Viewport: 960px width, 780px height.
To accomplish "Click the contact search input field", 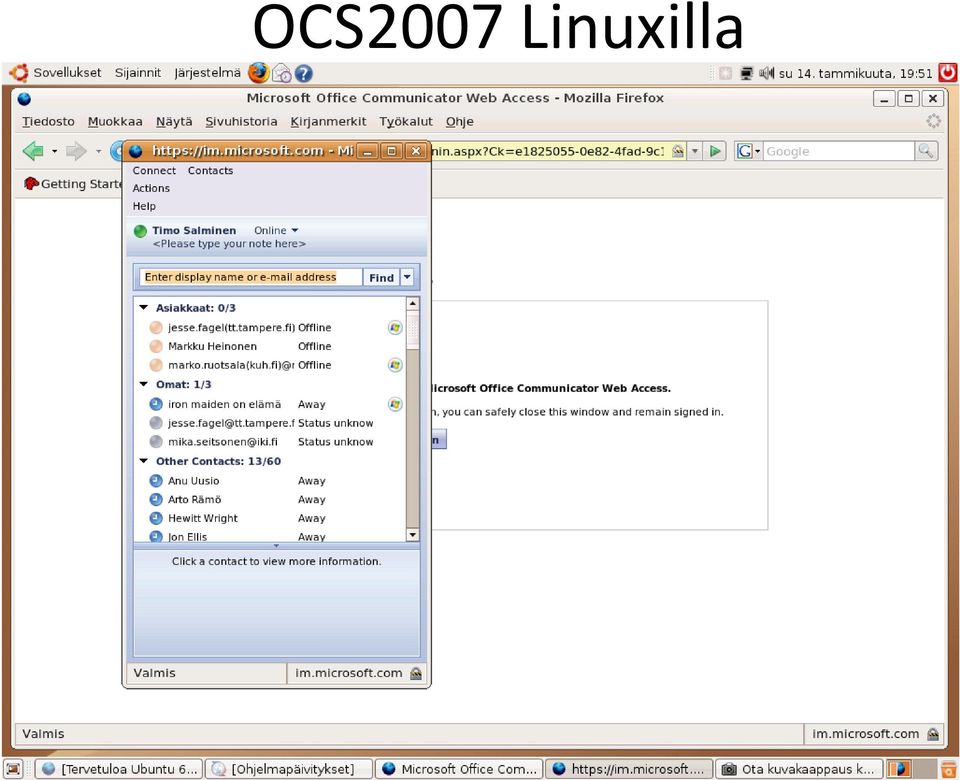I will [x=251, y=277].
